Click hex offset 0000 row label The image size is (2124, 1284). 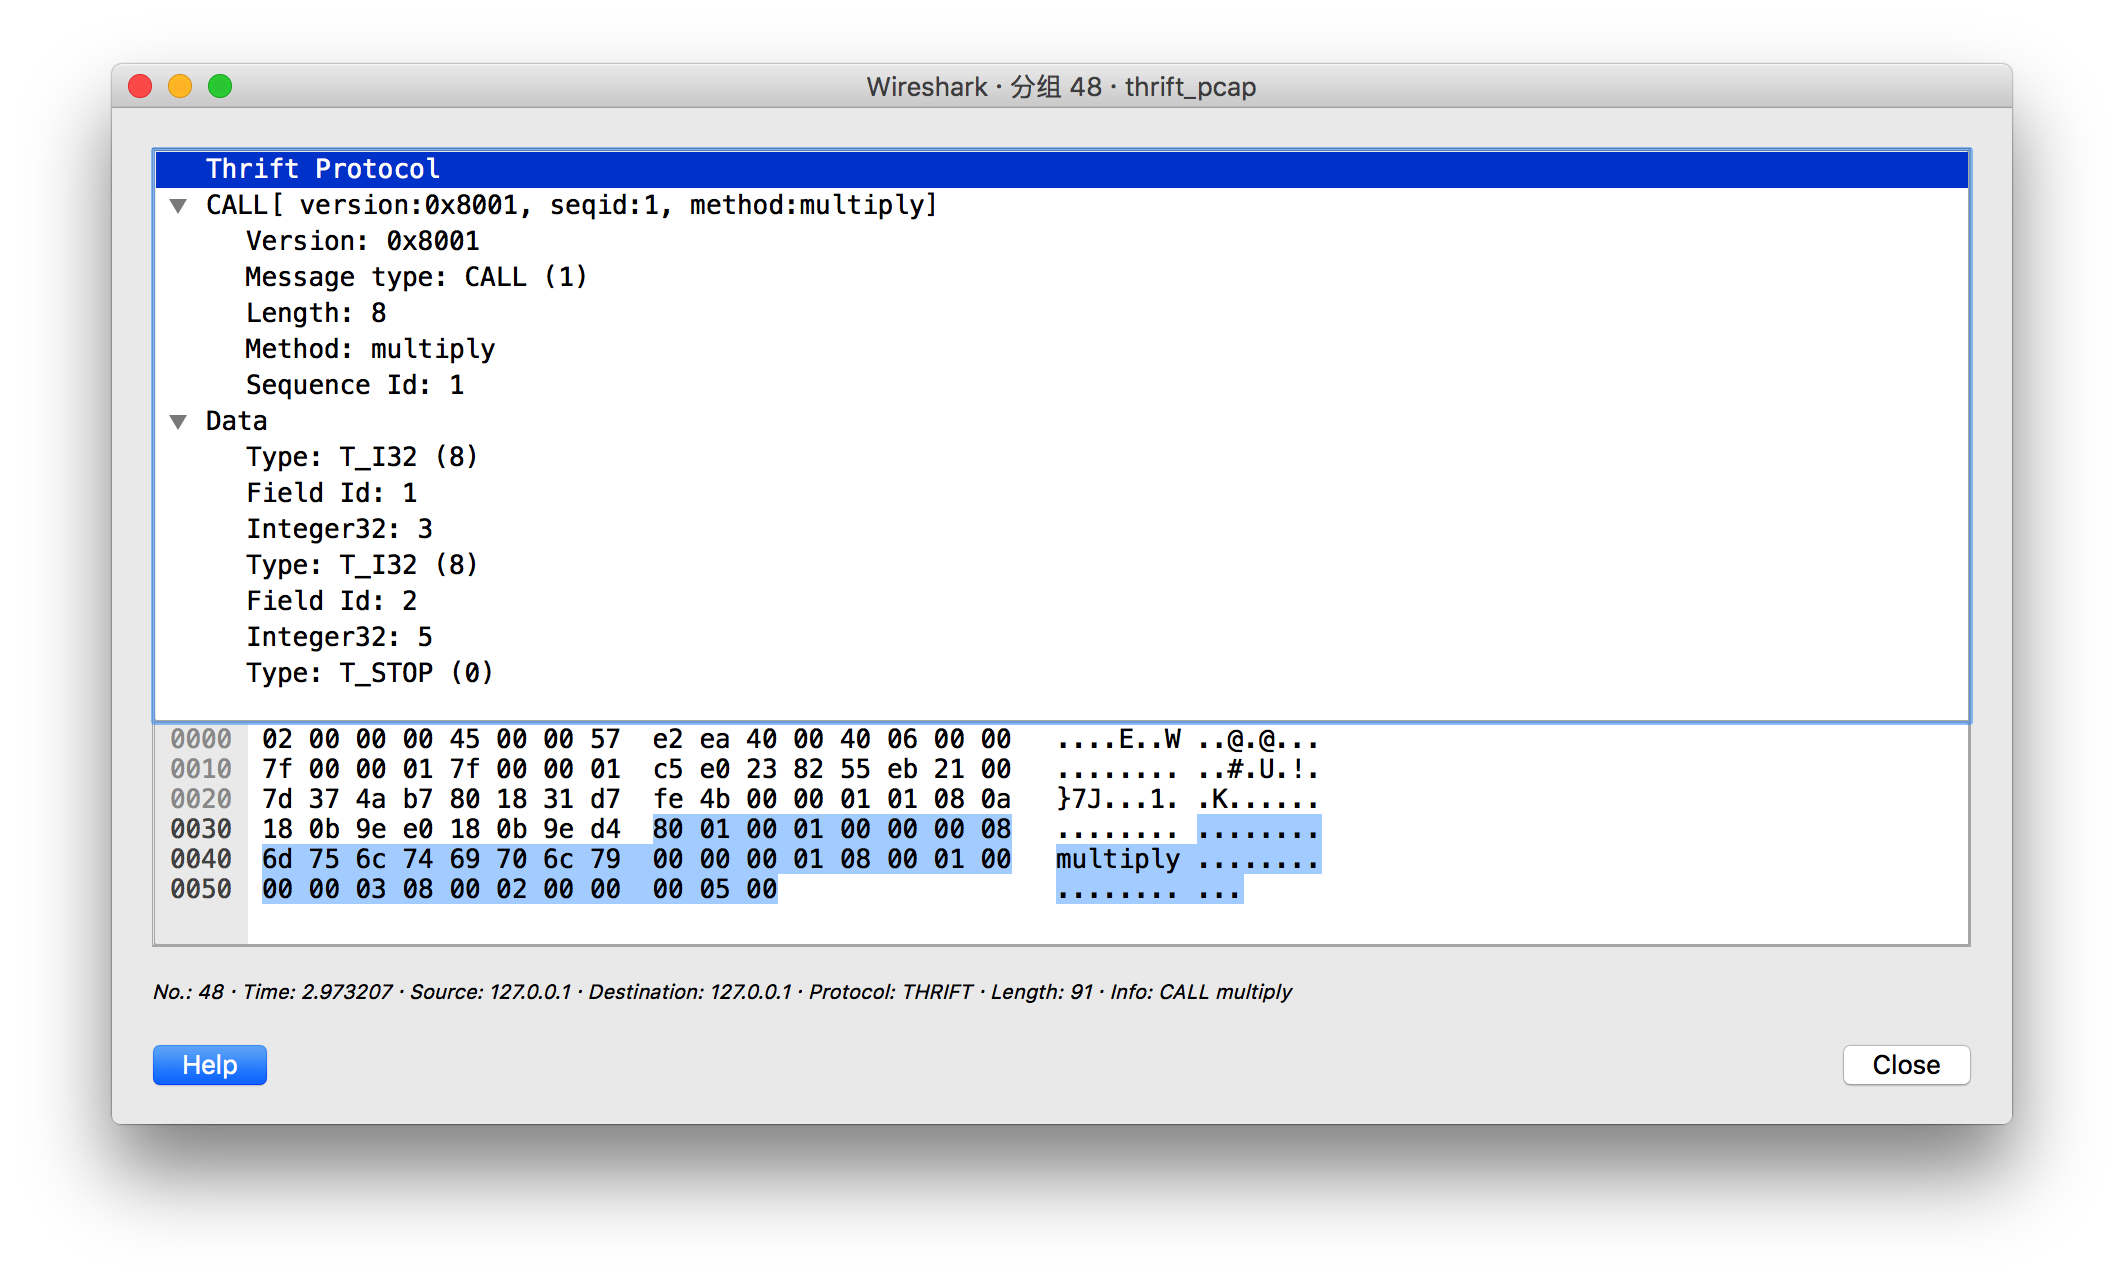click(x=201, y=739)
